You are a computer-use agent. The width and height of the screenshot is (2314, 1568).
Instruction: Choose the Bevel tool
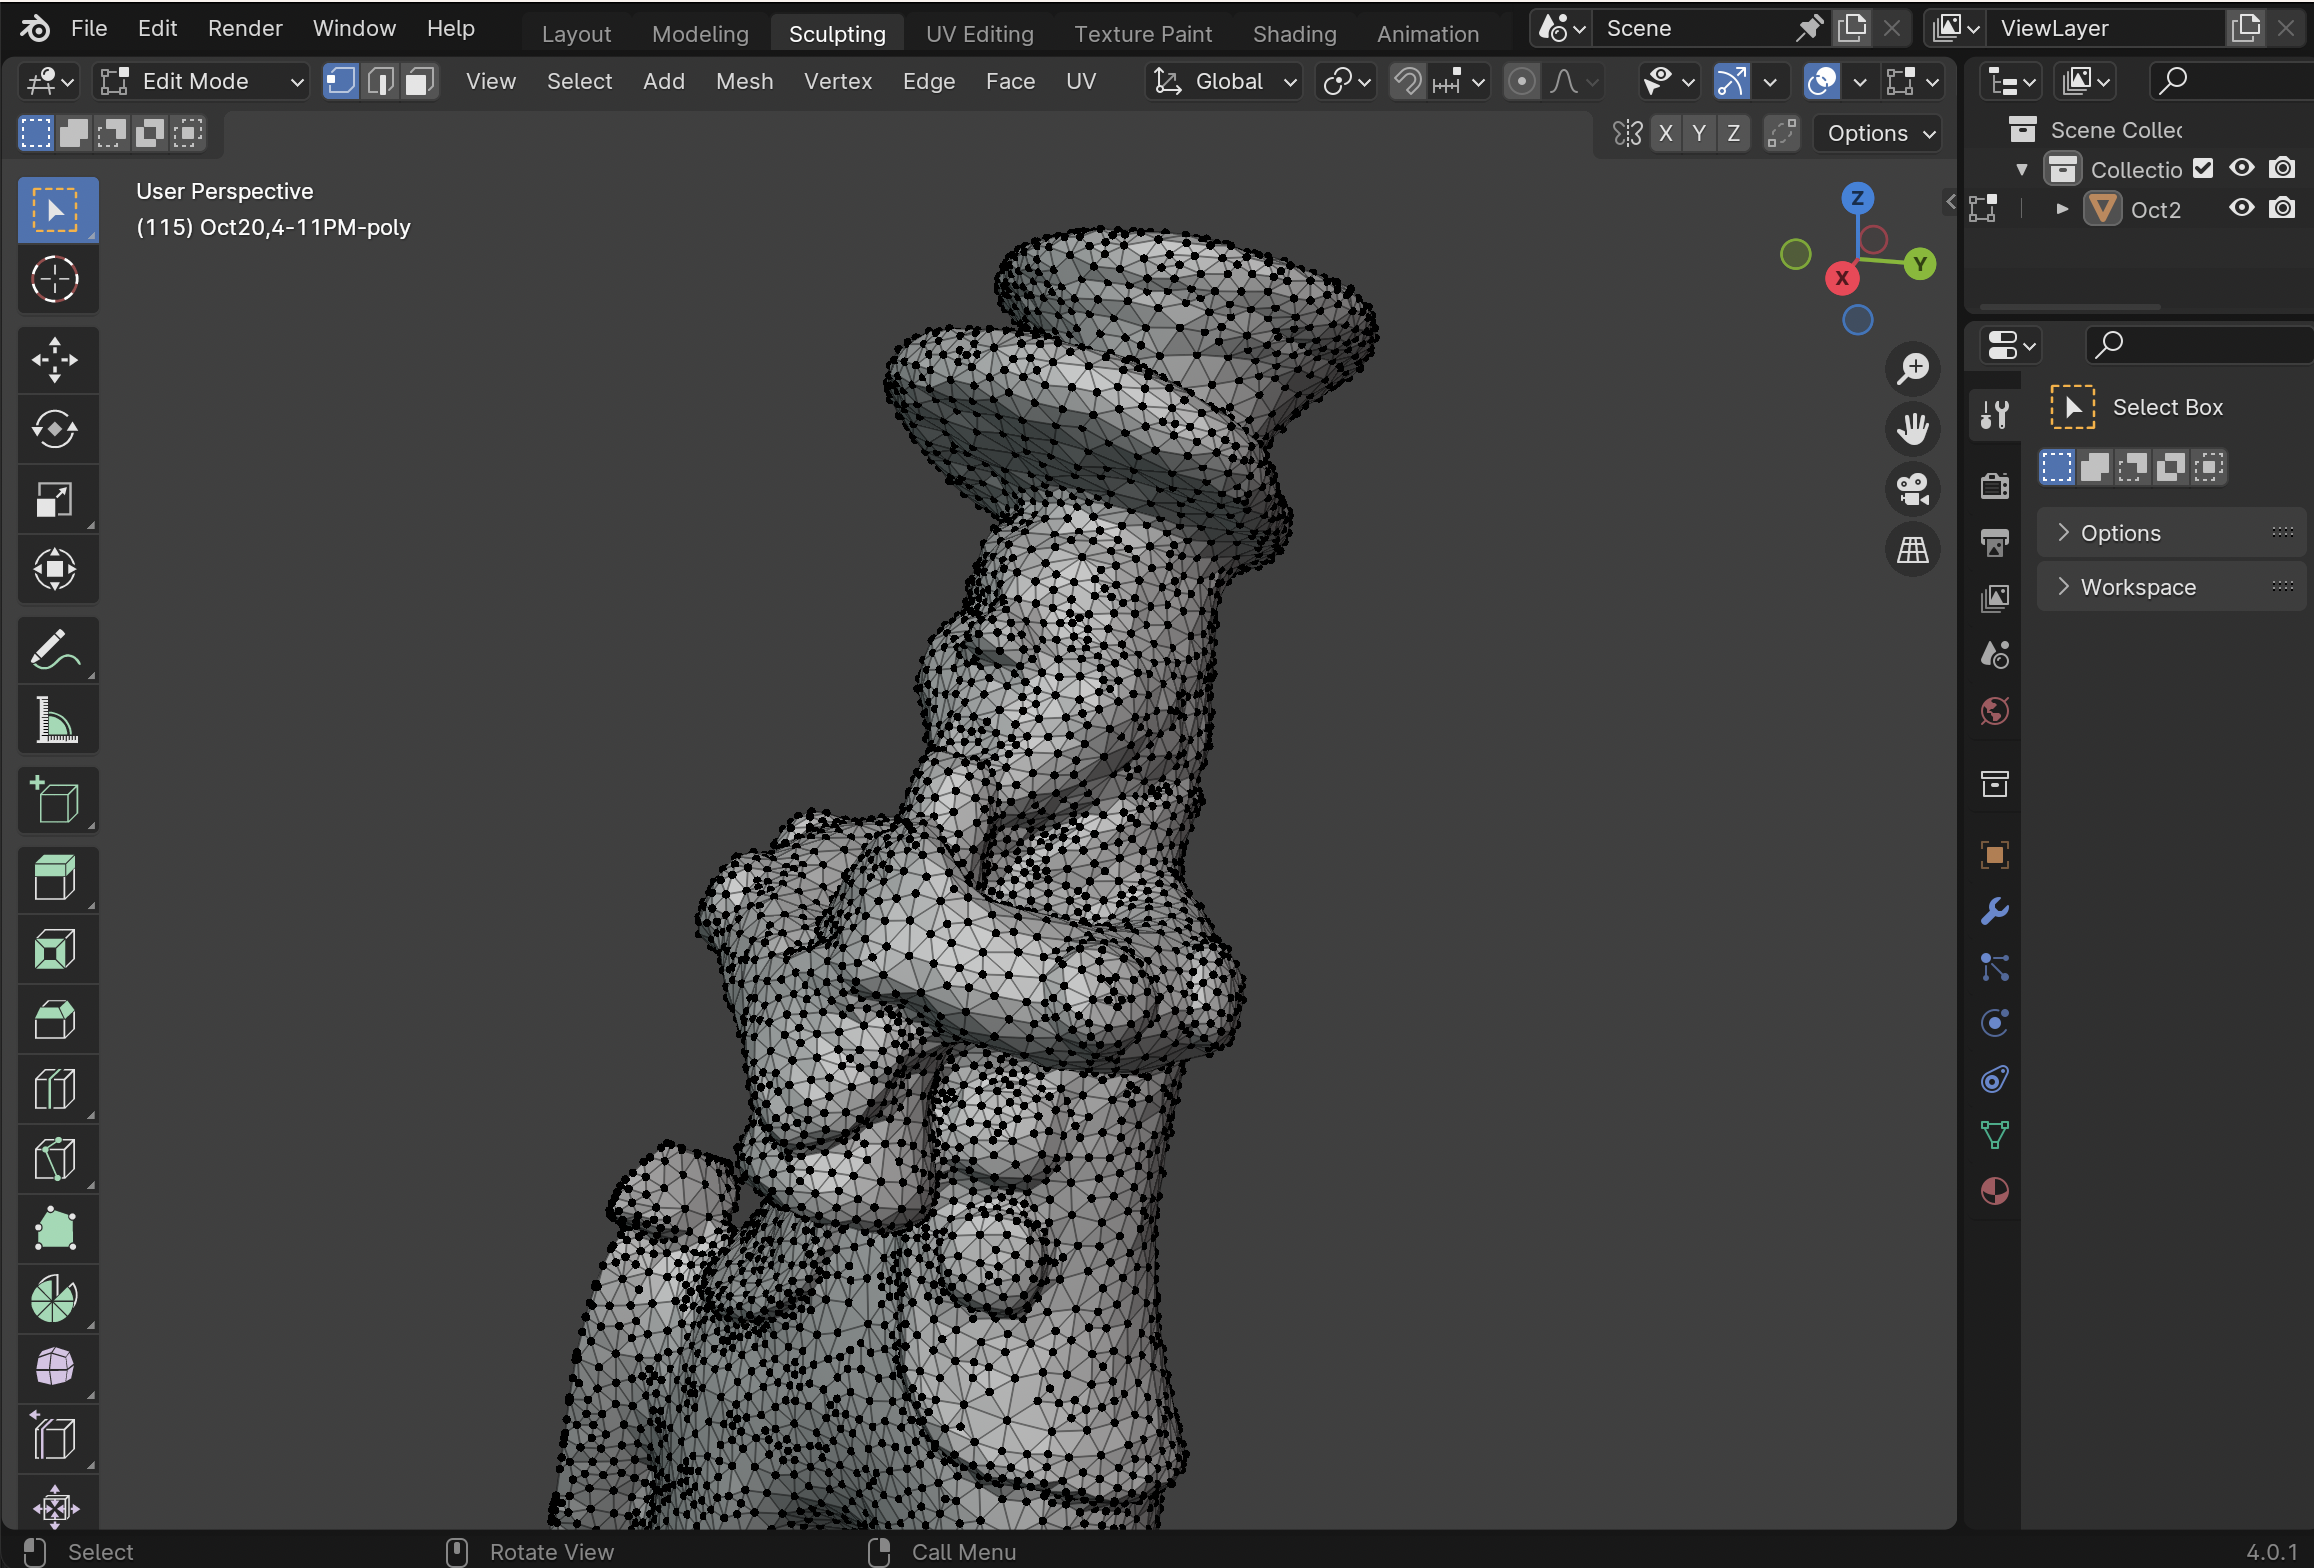tap(55, 1019)
